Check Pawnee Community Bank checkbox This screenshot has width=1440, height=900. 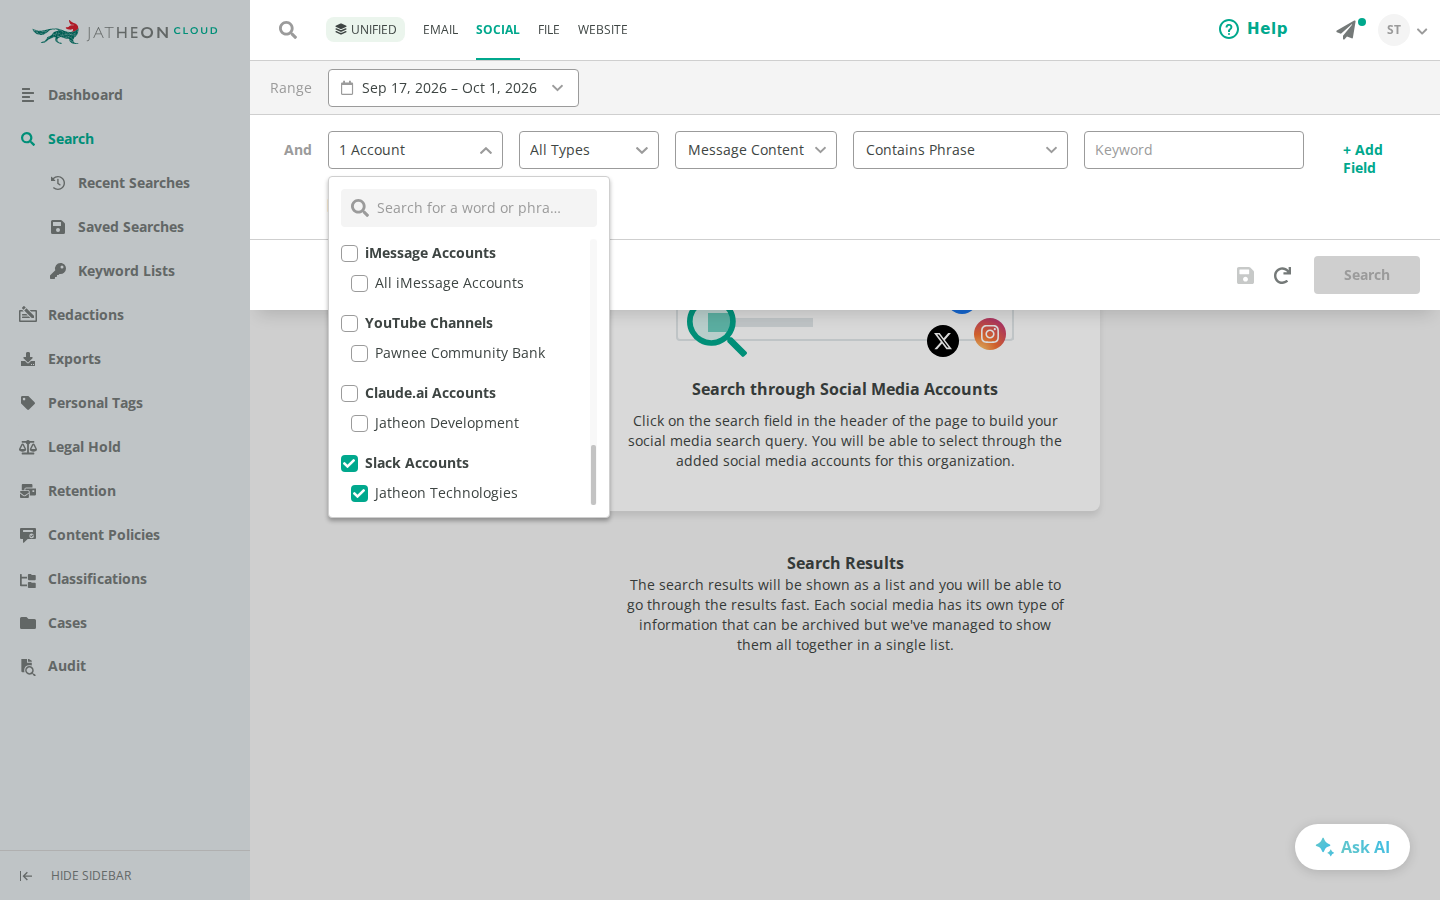click(360, 353)
